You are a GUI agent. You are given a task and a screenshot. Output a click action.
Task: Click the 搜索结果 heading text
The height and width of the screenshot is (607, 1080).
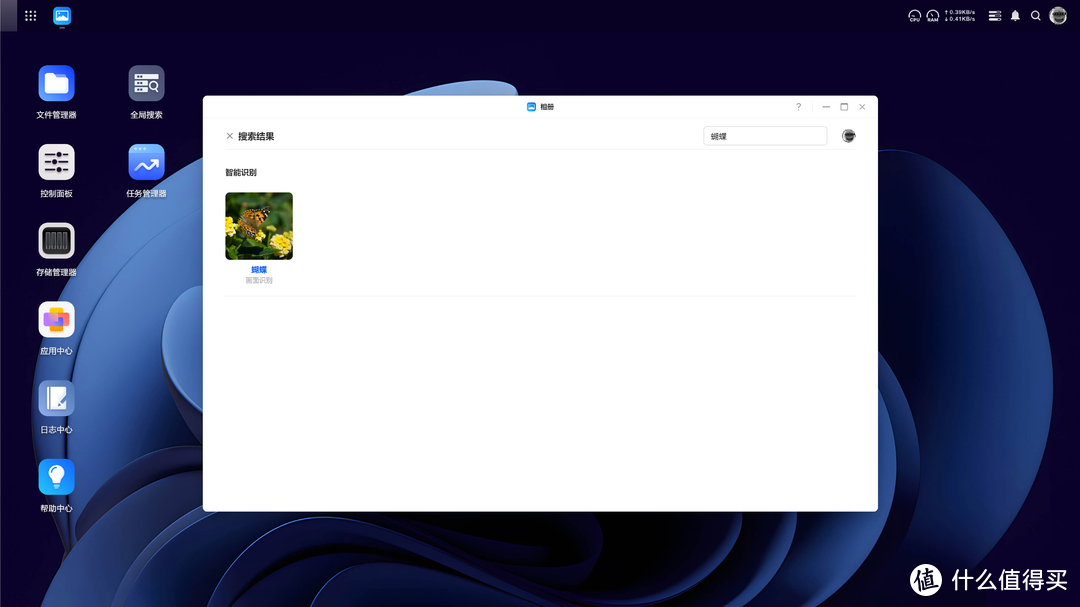[x=256, y=136]
